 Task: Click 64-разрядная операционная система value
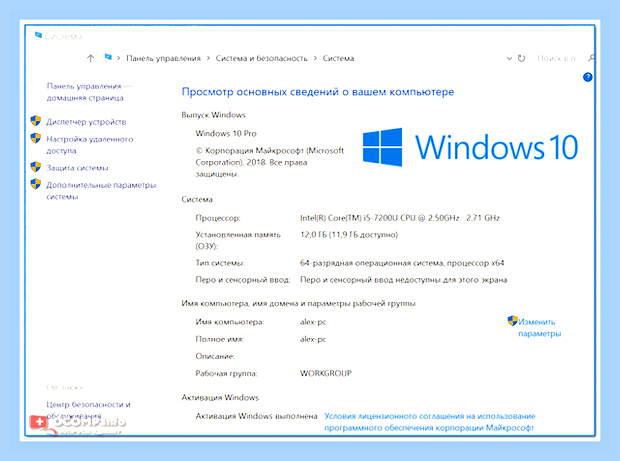[402, 263]
